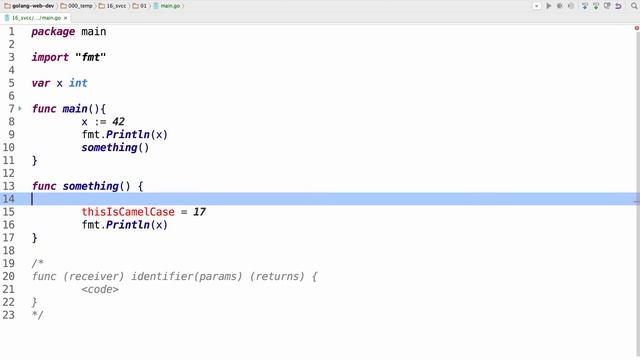The image size is (640, 360).
Task: Open Search Everywhere magnifier icon
Action: click(634, 6)
